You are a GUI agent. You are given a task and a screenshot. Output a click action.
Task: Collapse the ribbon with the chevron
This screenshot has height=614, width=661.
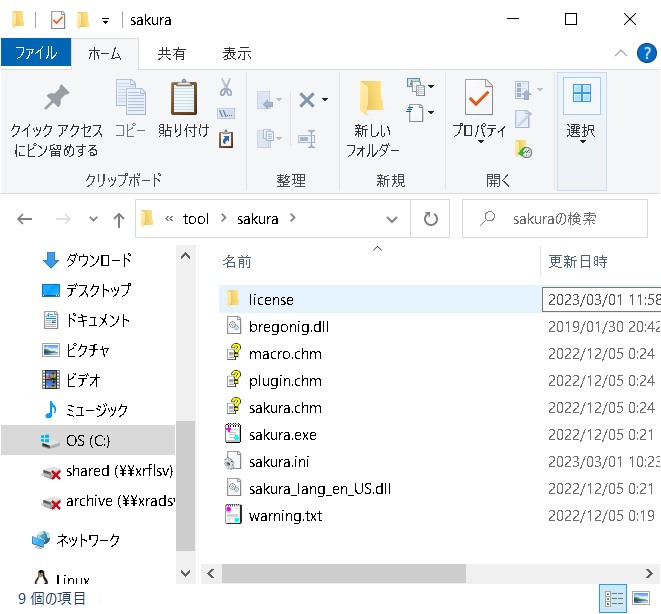[x=620, y=53]
